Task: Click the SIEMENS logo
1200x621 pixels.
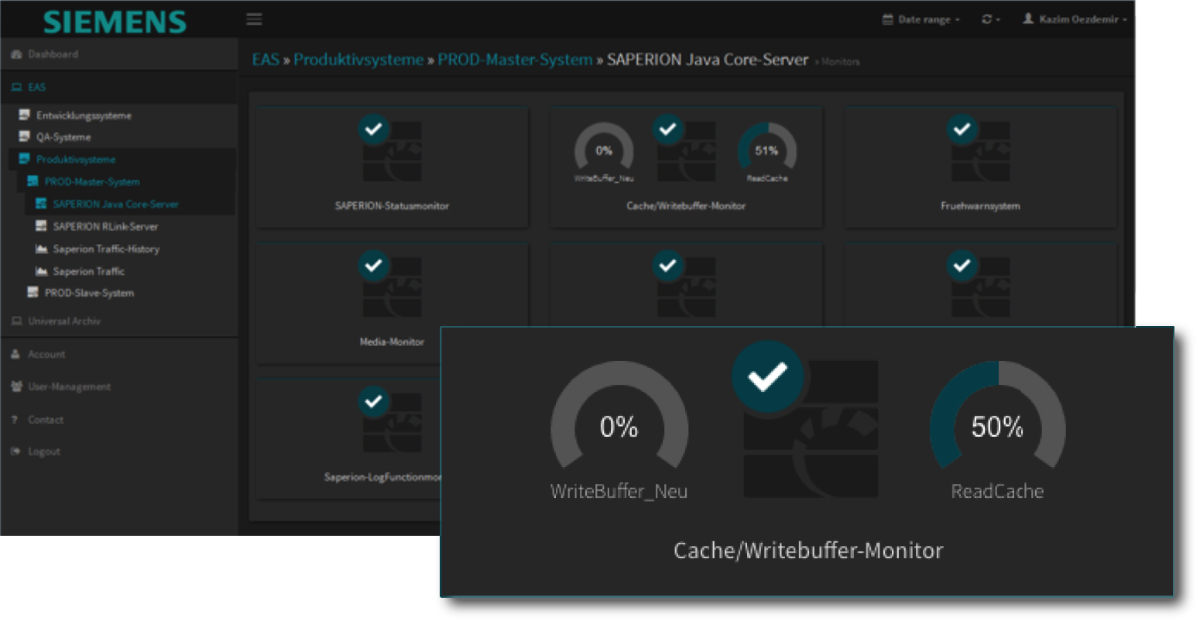Action: tap(115, 21)
